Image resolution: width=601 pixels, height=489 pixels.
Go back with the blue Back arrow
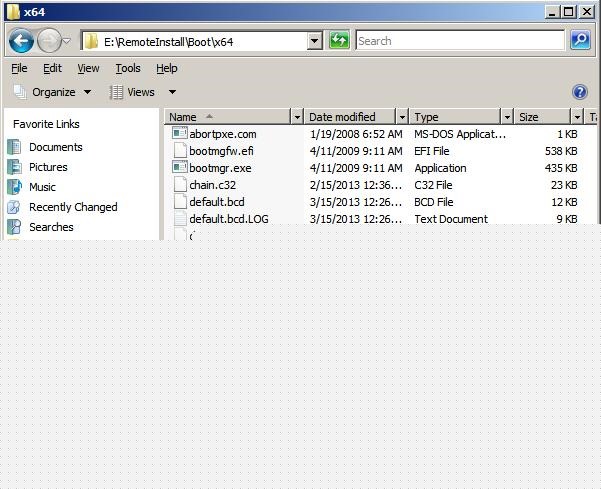21,41
